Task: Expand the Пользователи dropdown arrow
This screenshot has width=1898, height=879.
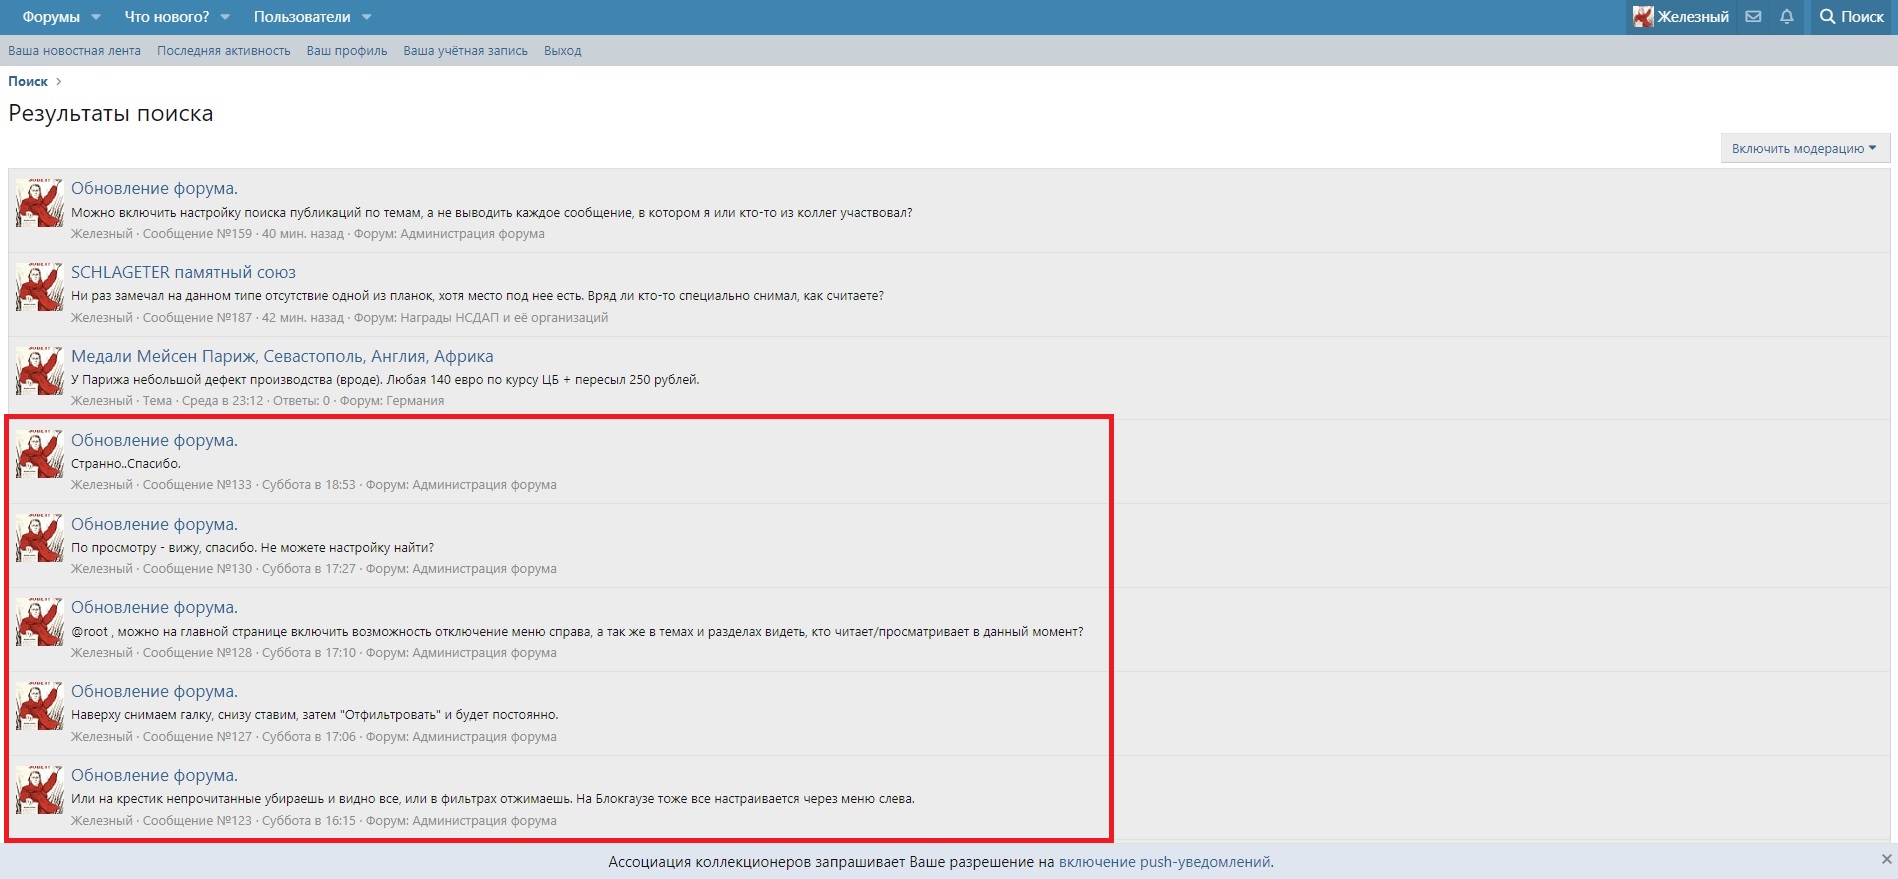Action: click(366, 17)
